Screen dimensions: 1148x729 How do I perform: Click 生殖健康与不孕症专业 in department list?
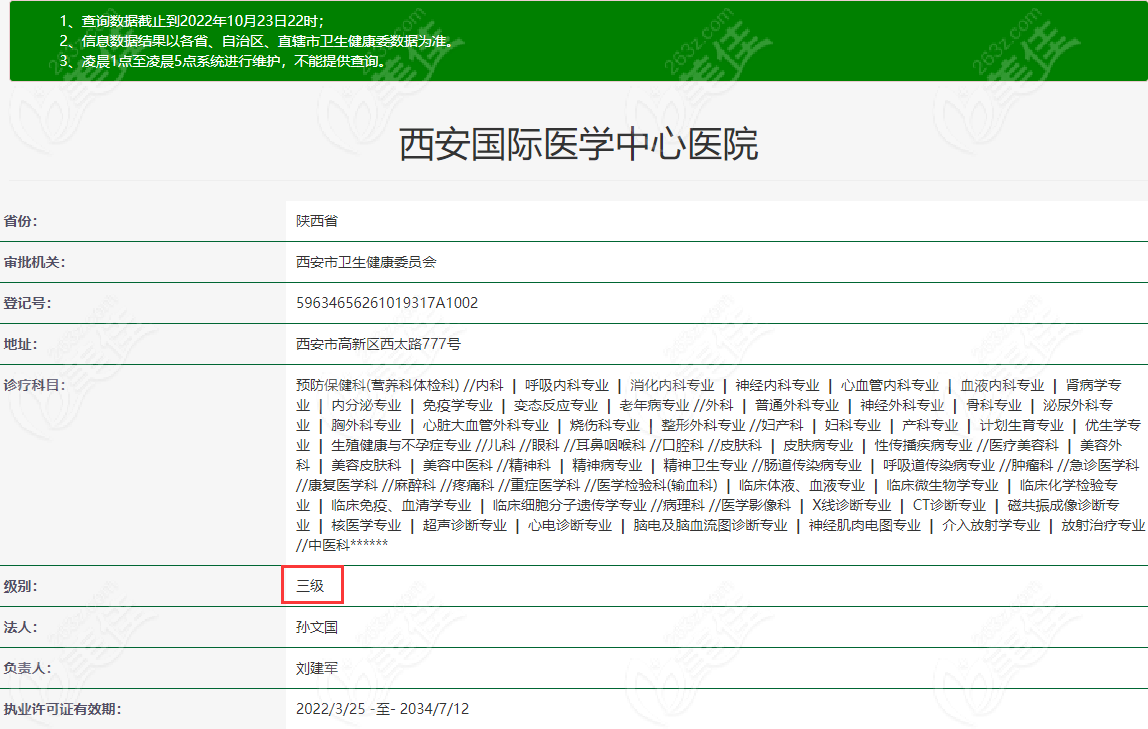[401, 445]
